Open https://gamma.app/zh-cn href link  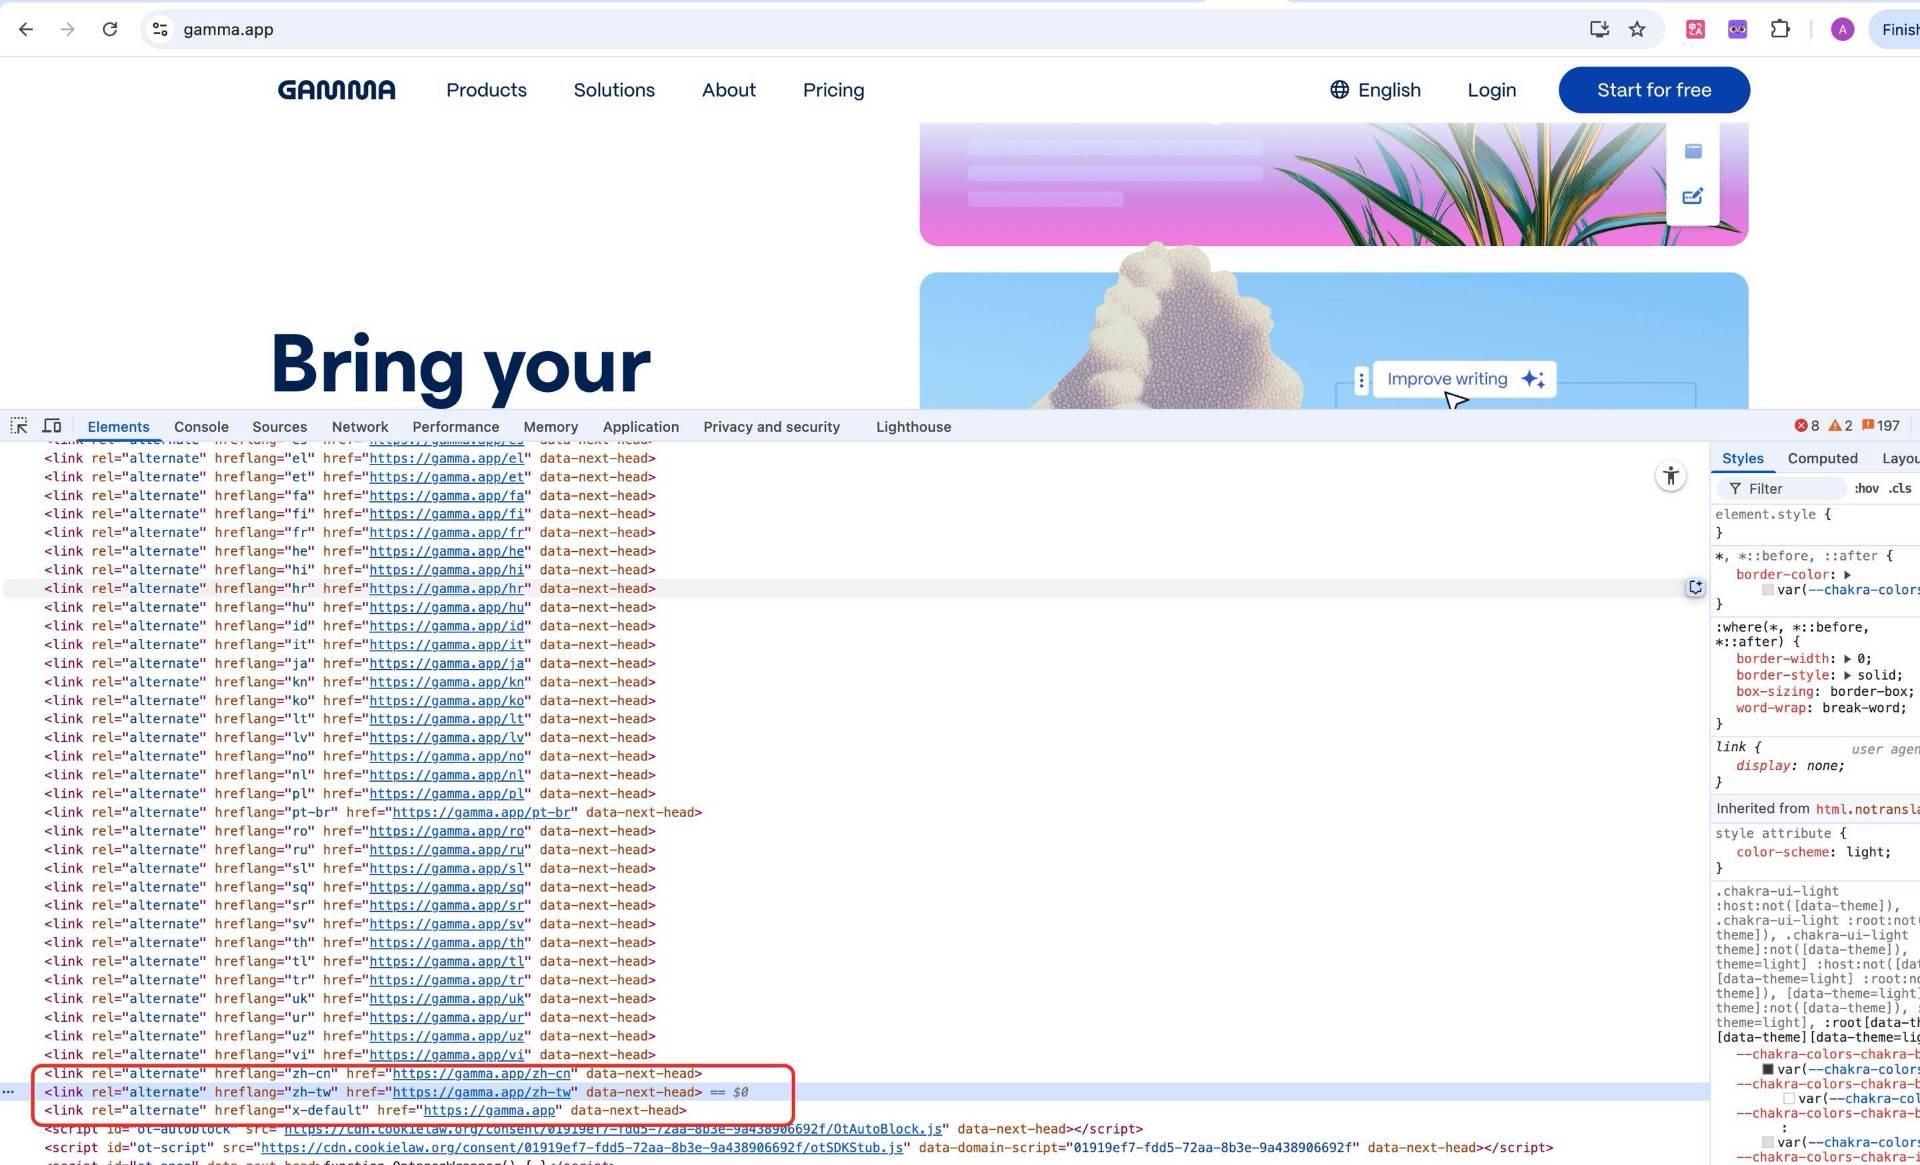pos(482,1073)
